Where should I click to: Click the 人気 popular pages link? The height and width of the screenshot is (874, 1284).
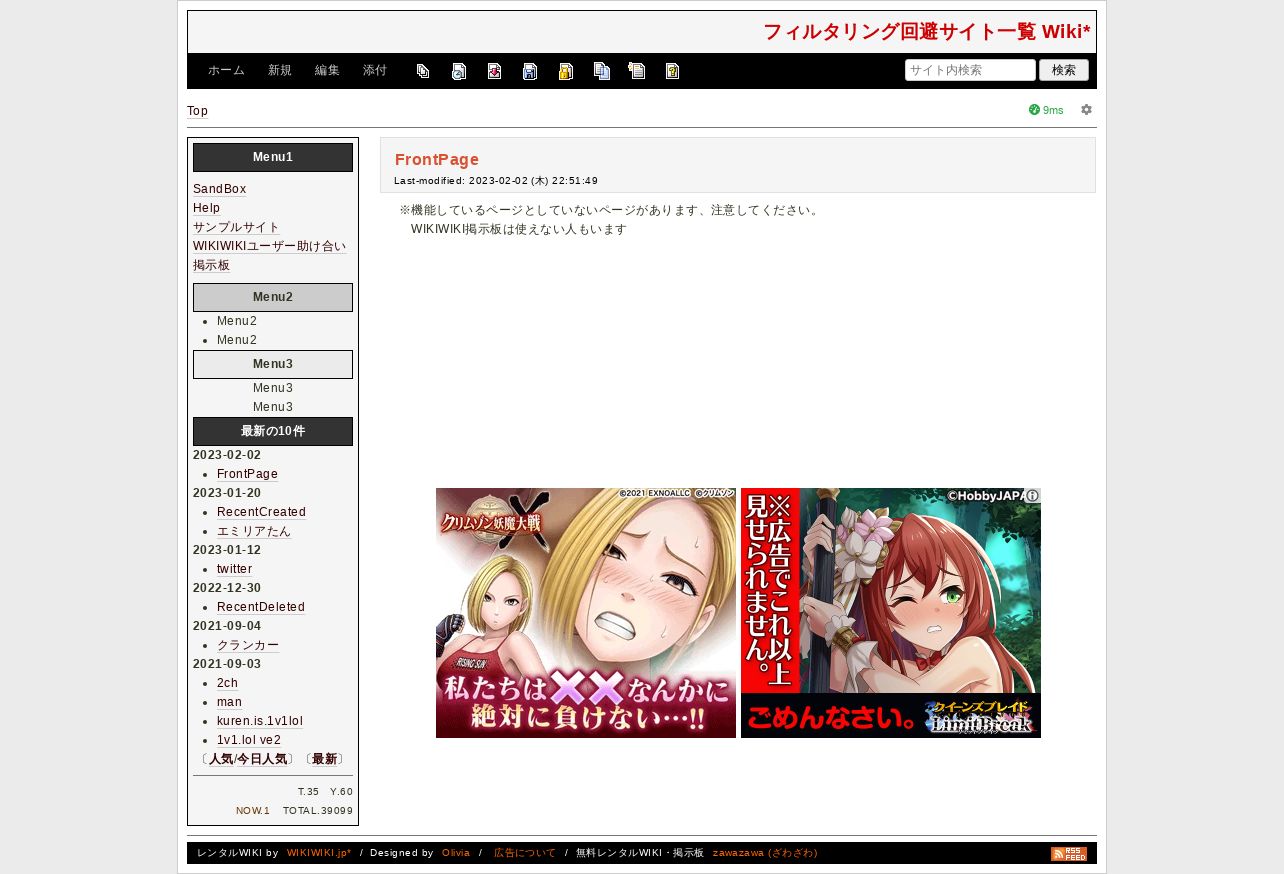pos(221,759)
